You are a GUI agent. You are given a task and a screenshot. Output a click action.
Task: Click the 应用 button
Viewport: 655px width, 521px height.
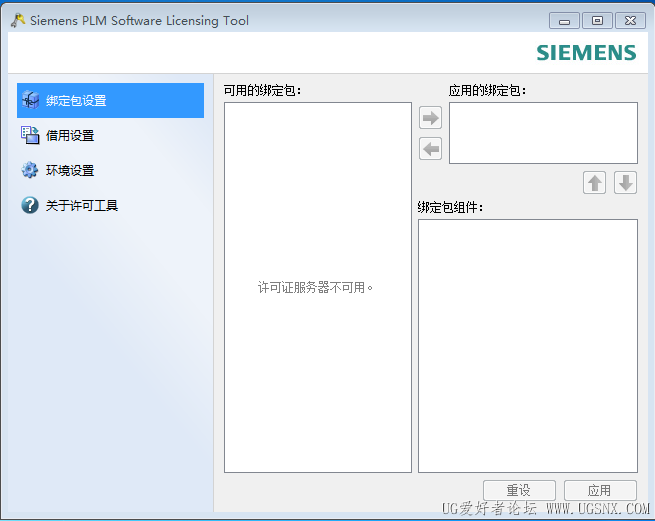[600, 490]
